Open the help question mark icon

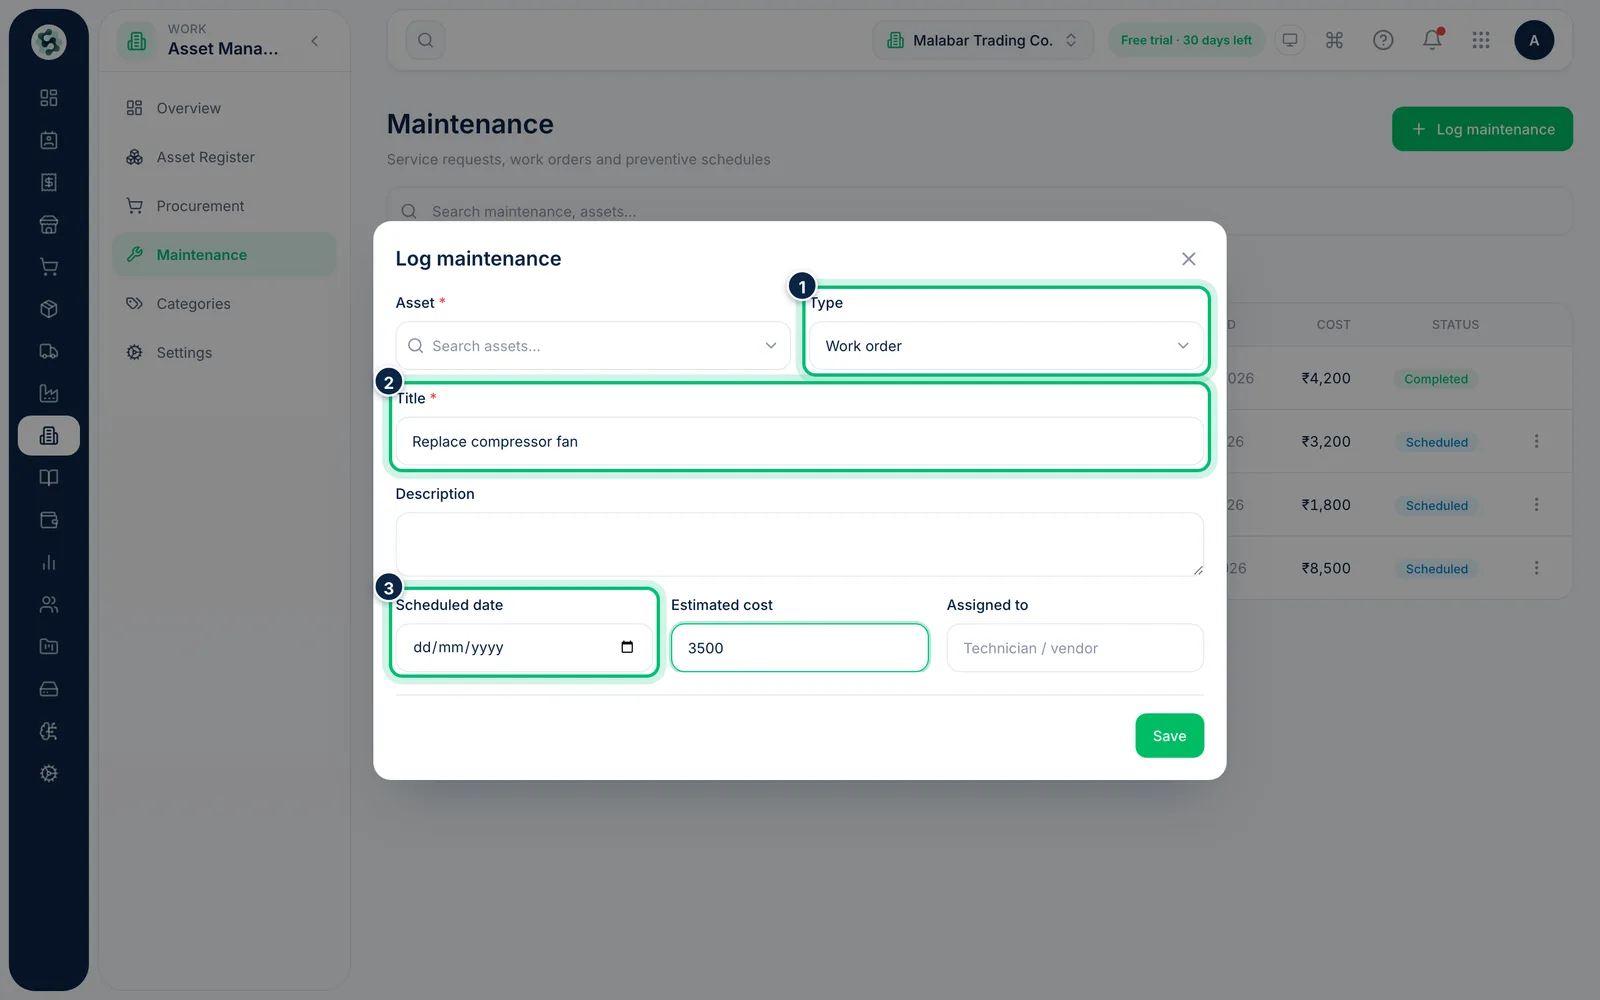[1383, 40]
